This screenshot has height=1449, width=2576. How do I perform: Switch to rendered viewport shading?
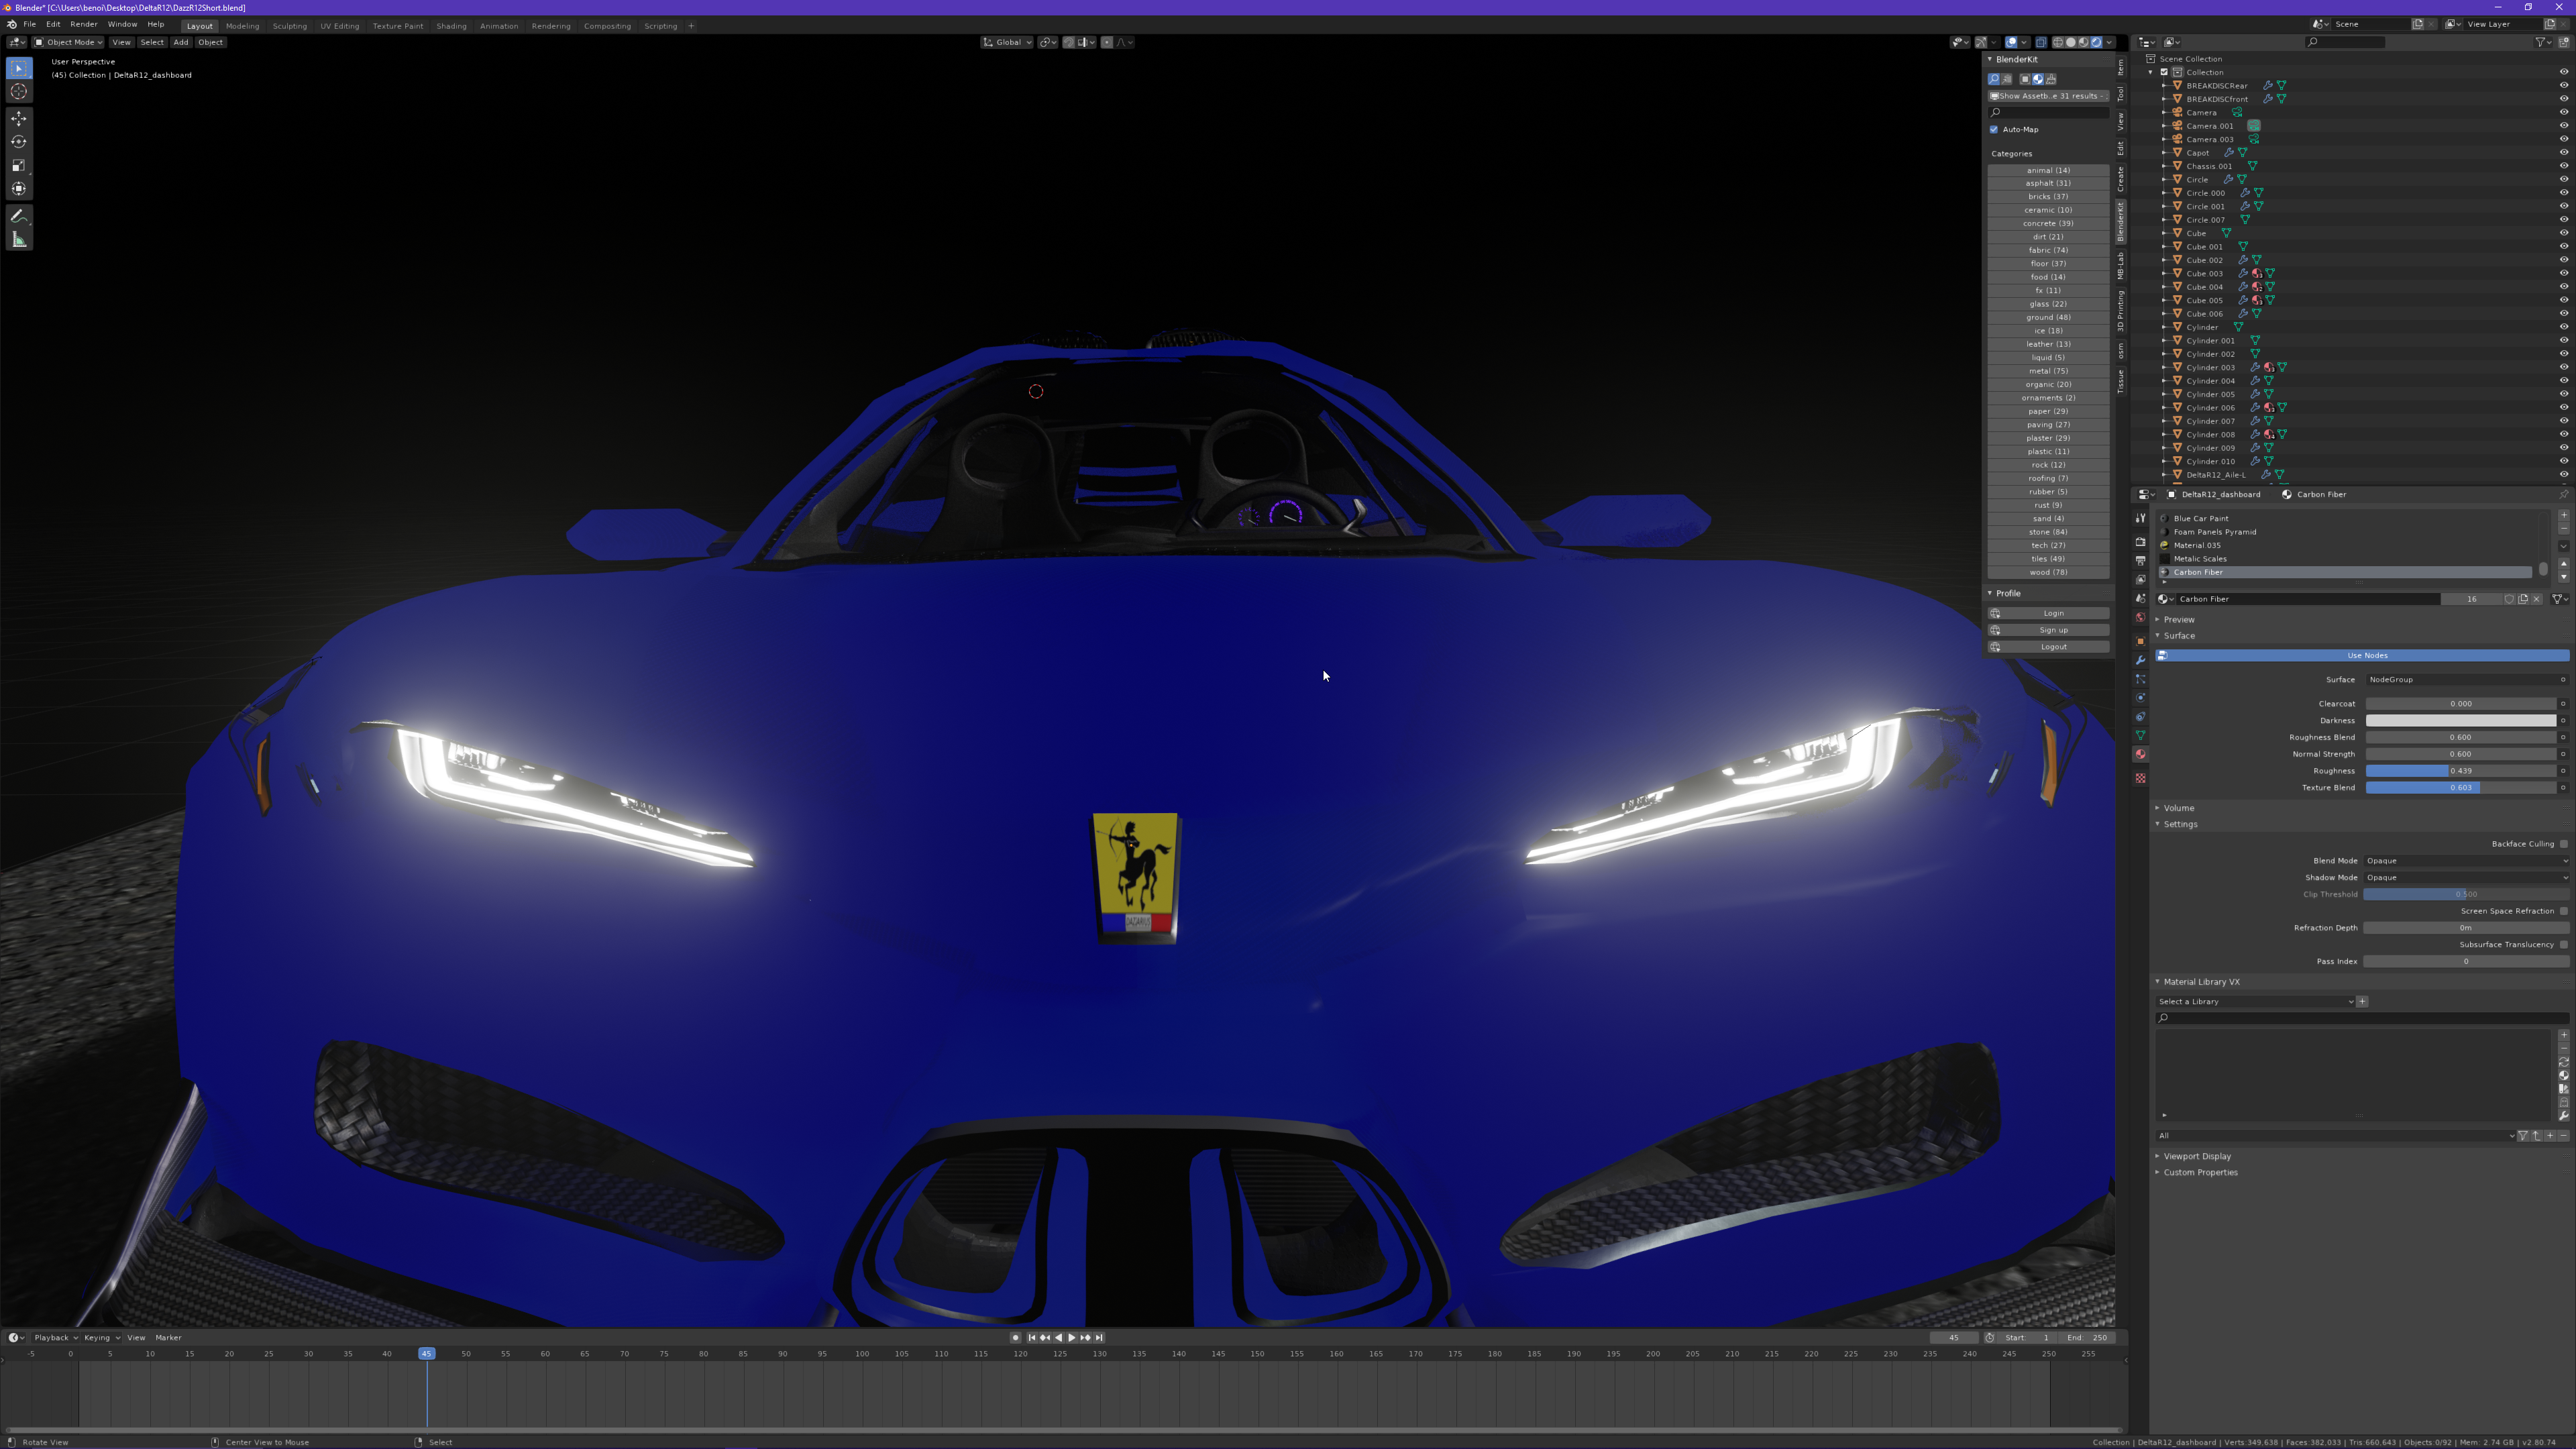[2096, 42]
